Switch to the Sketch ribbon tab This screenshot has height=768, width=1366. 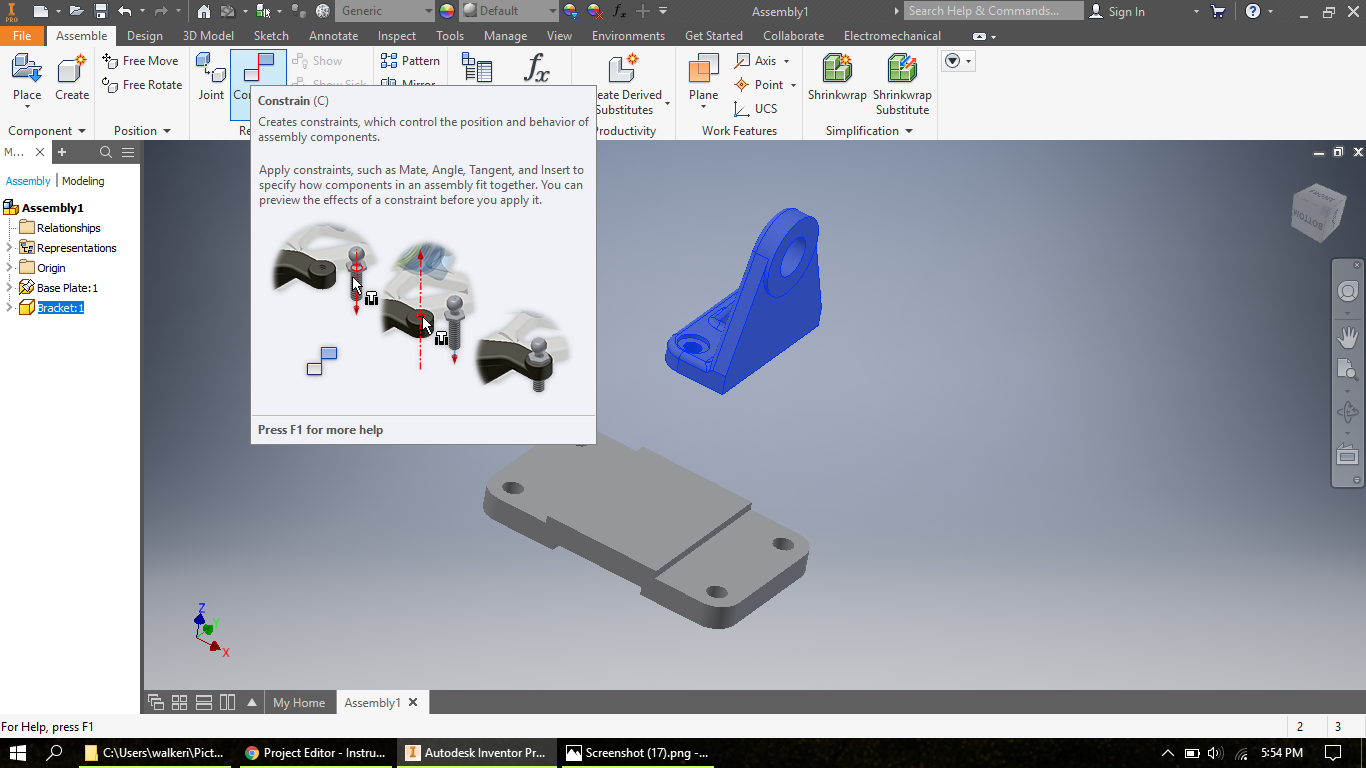click(x=271, y=35)
